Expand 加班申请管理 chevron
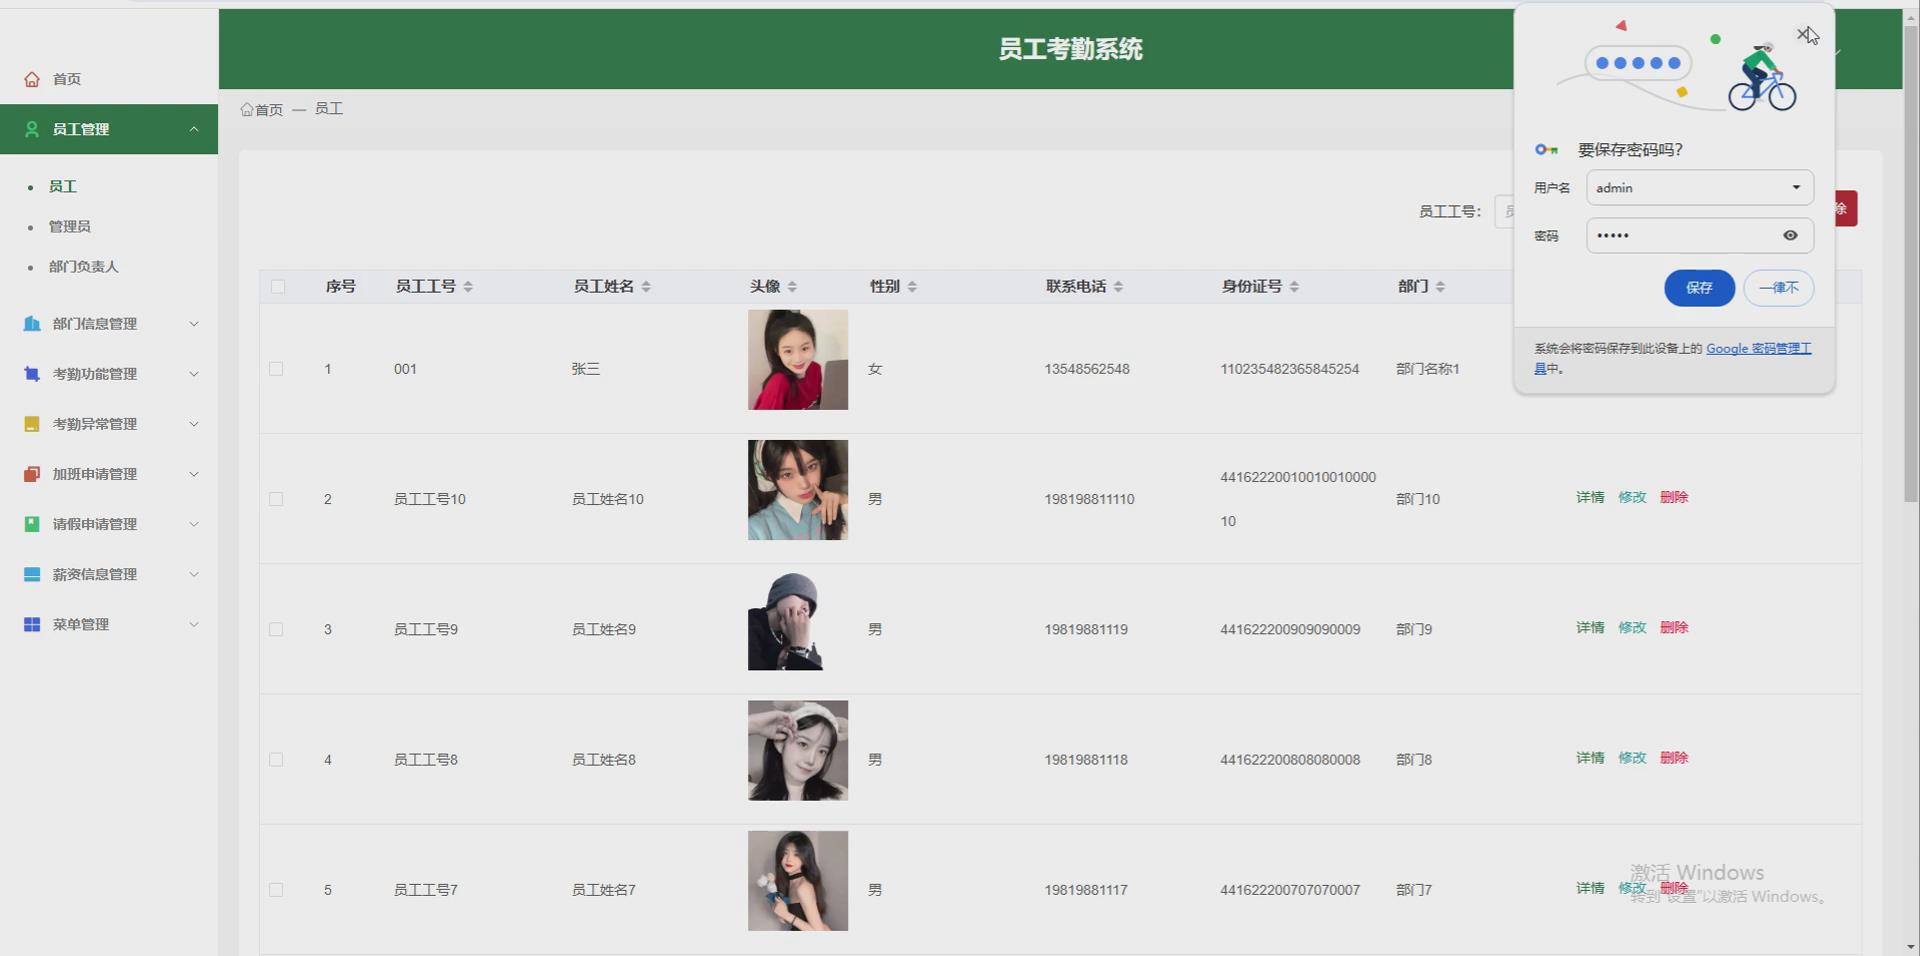Image resolution: width=1920 pixels, height=956 pixels. (x=194, y=474)
